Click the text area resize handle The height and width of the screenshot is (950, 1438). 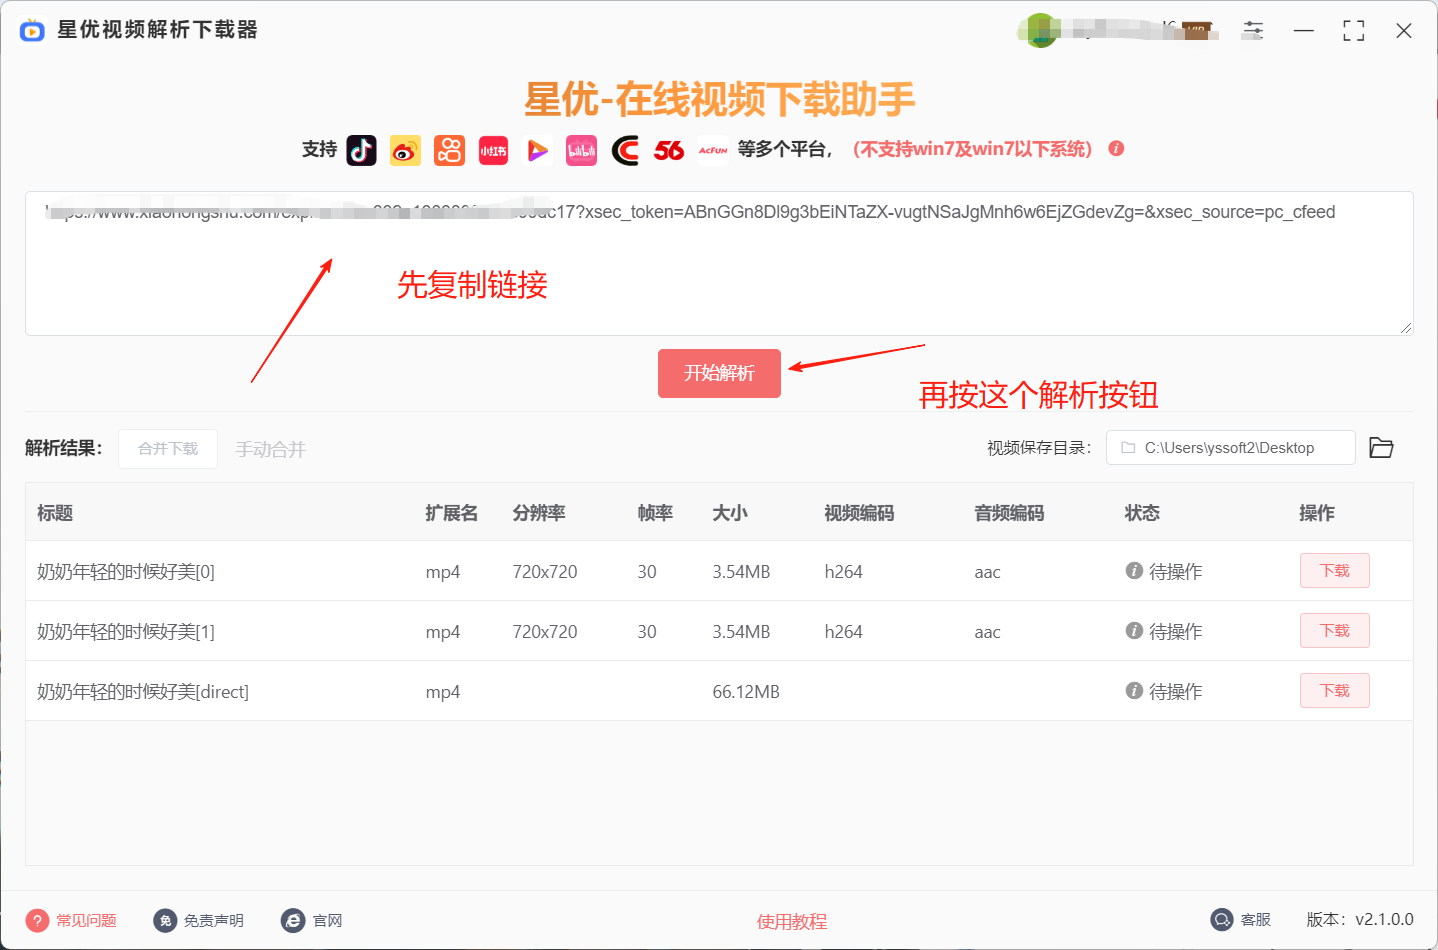pyautogui.click(x=1406, y=328)
